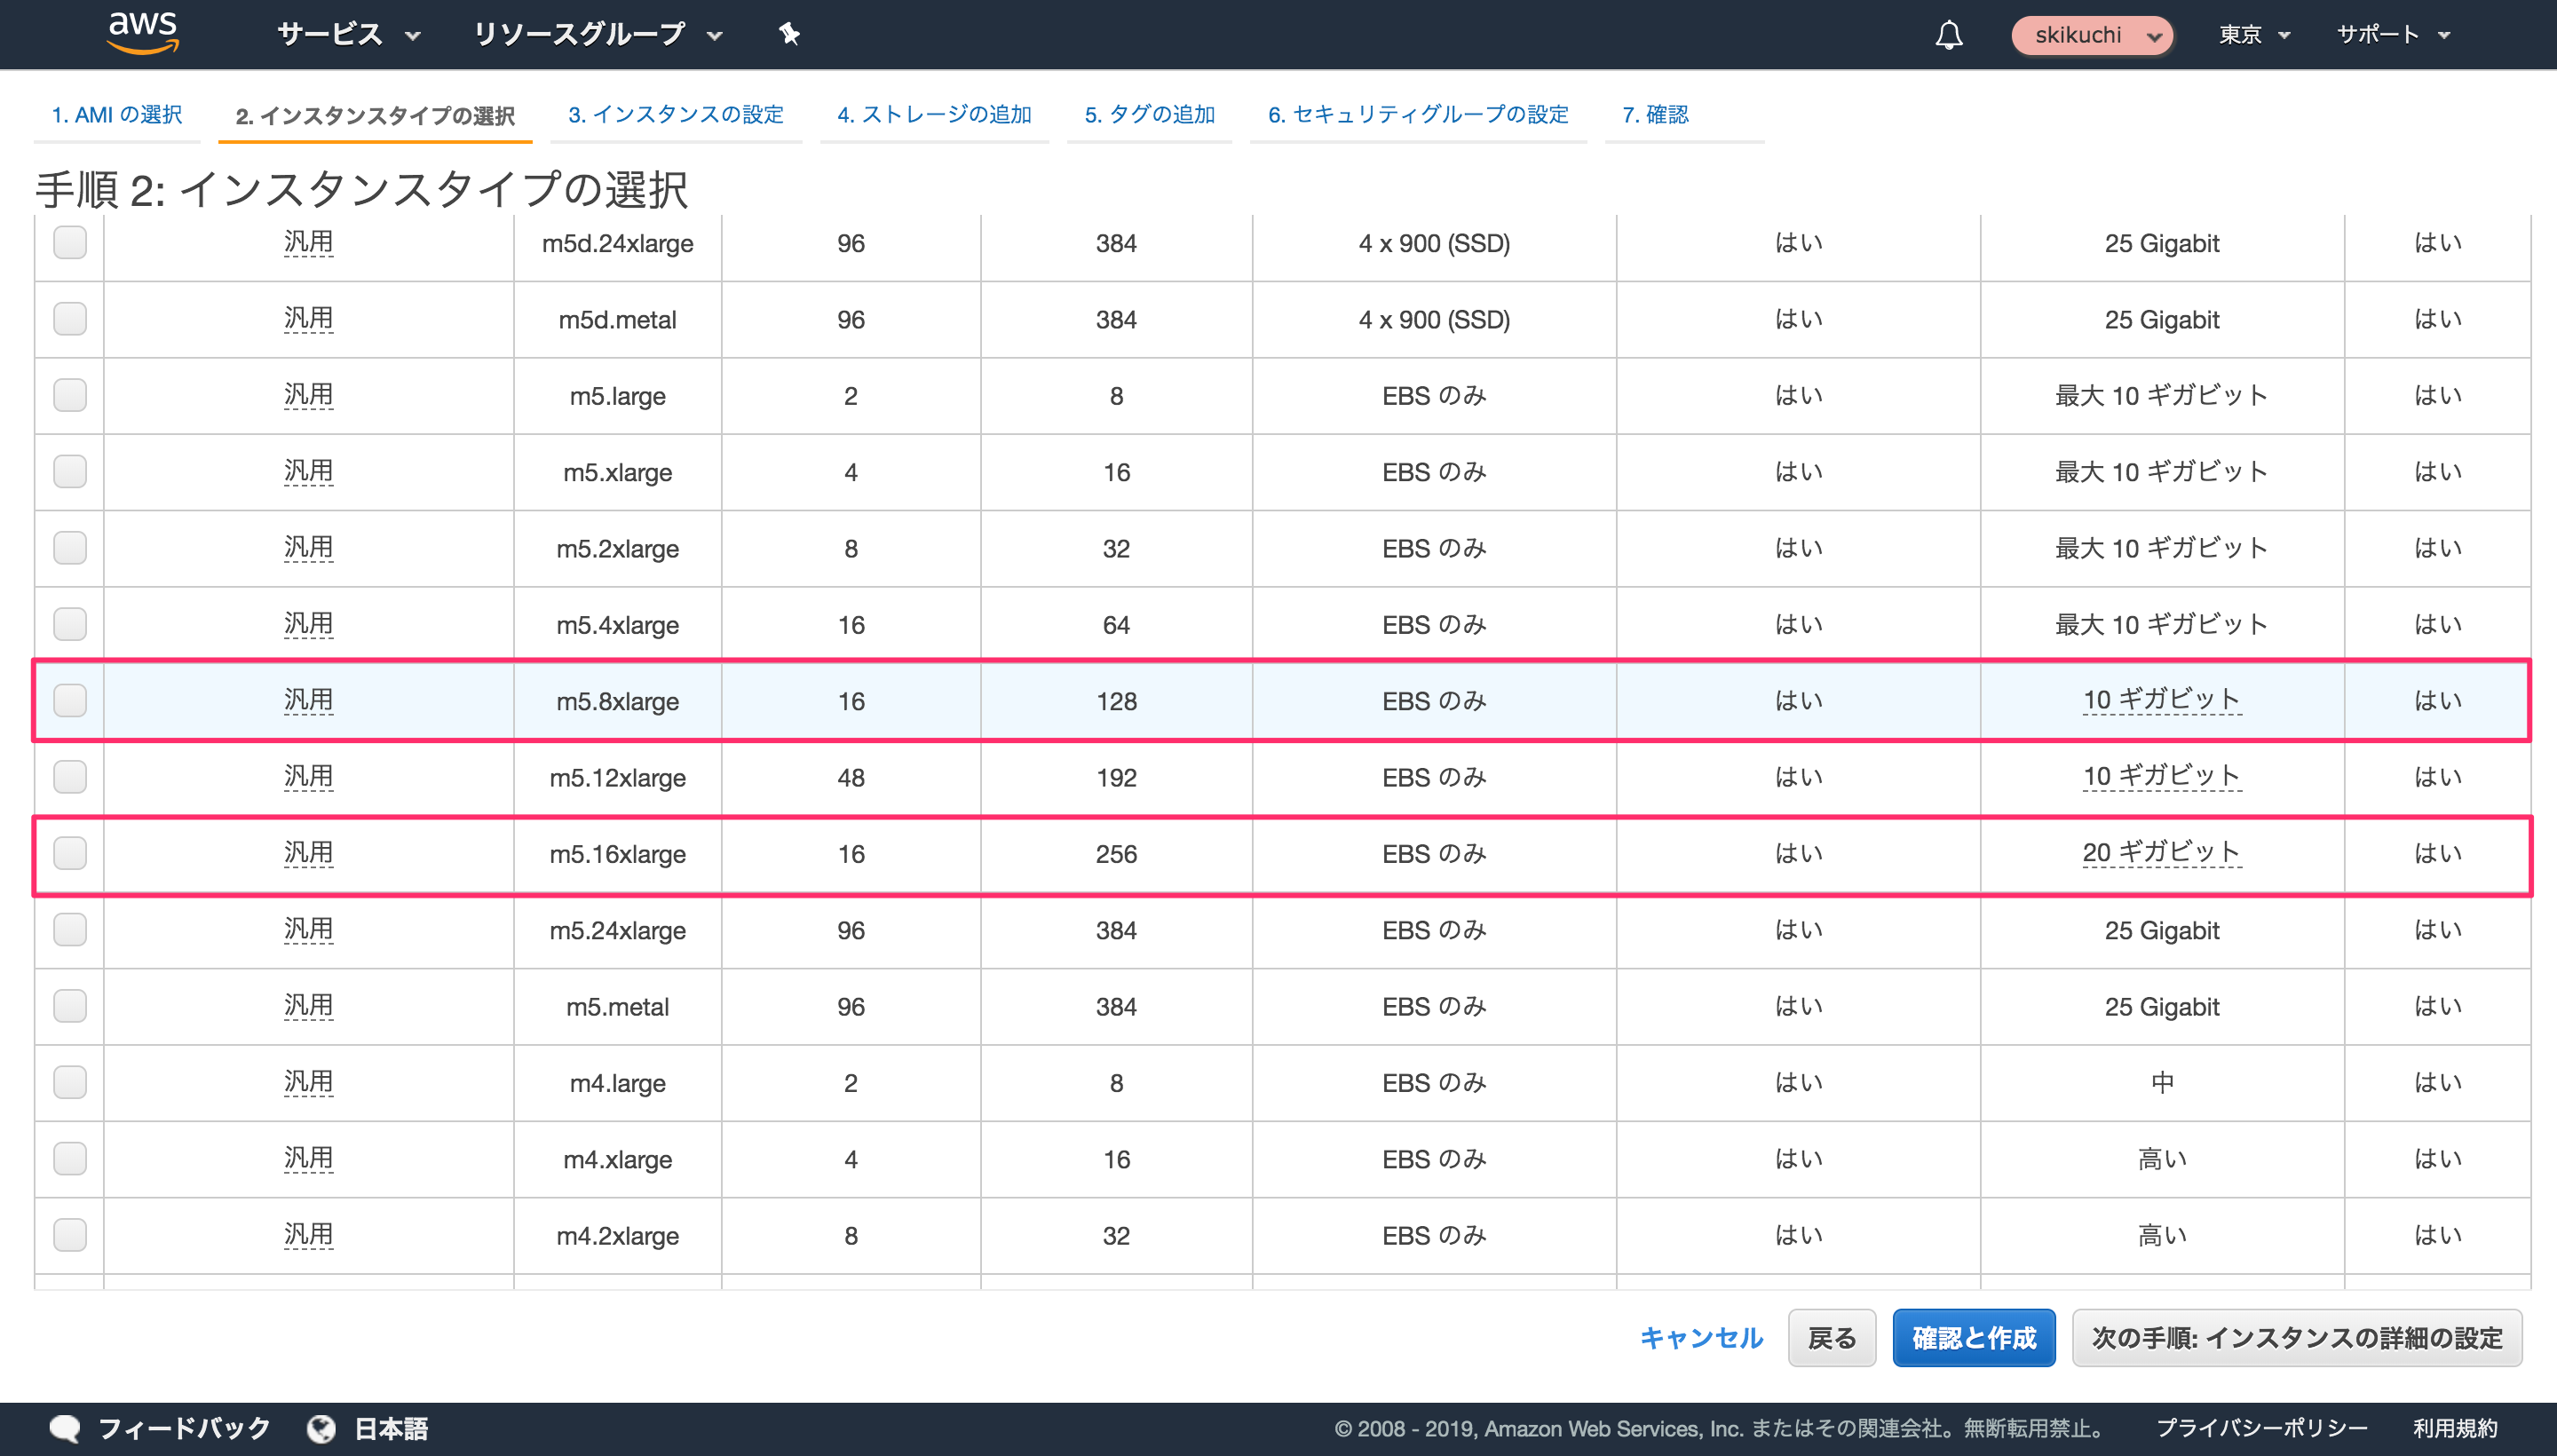
Task: Click the 戻る button
Action: tap(1832, 1338)
